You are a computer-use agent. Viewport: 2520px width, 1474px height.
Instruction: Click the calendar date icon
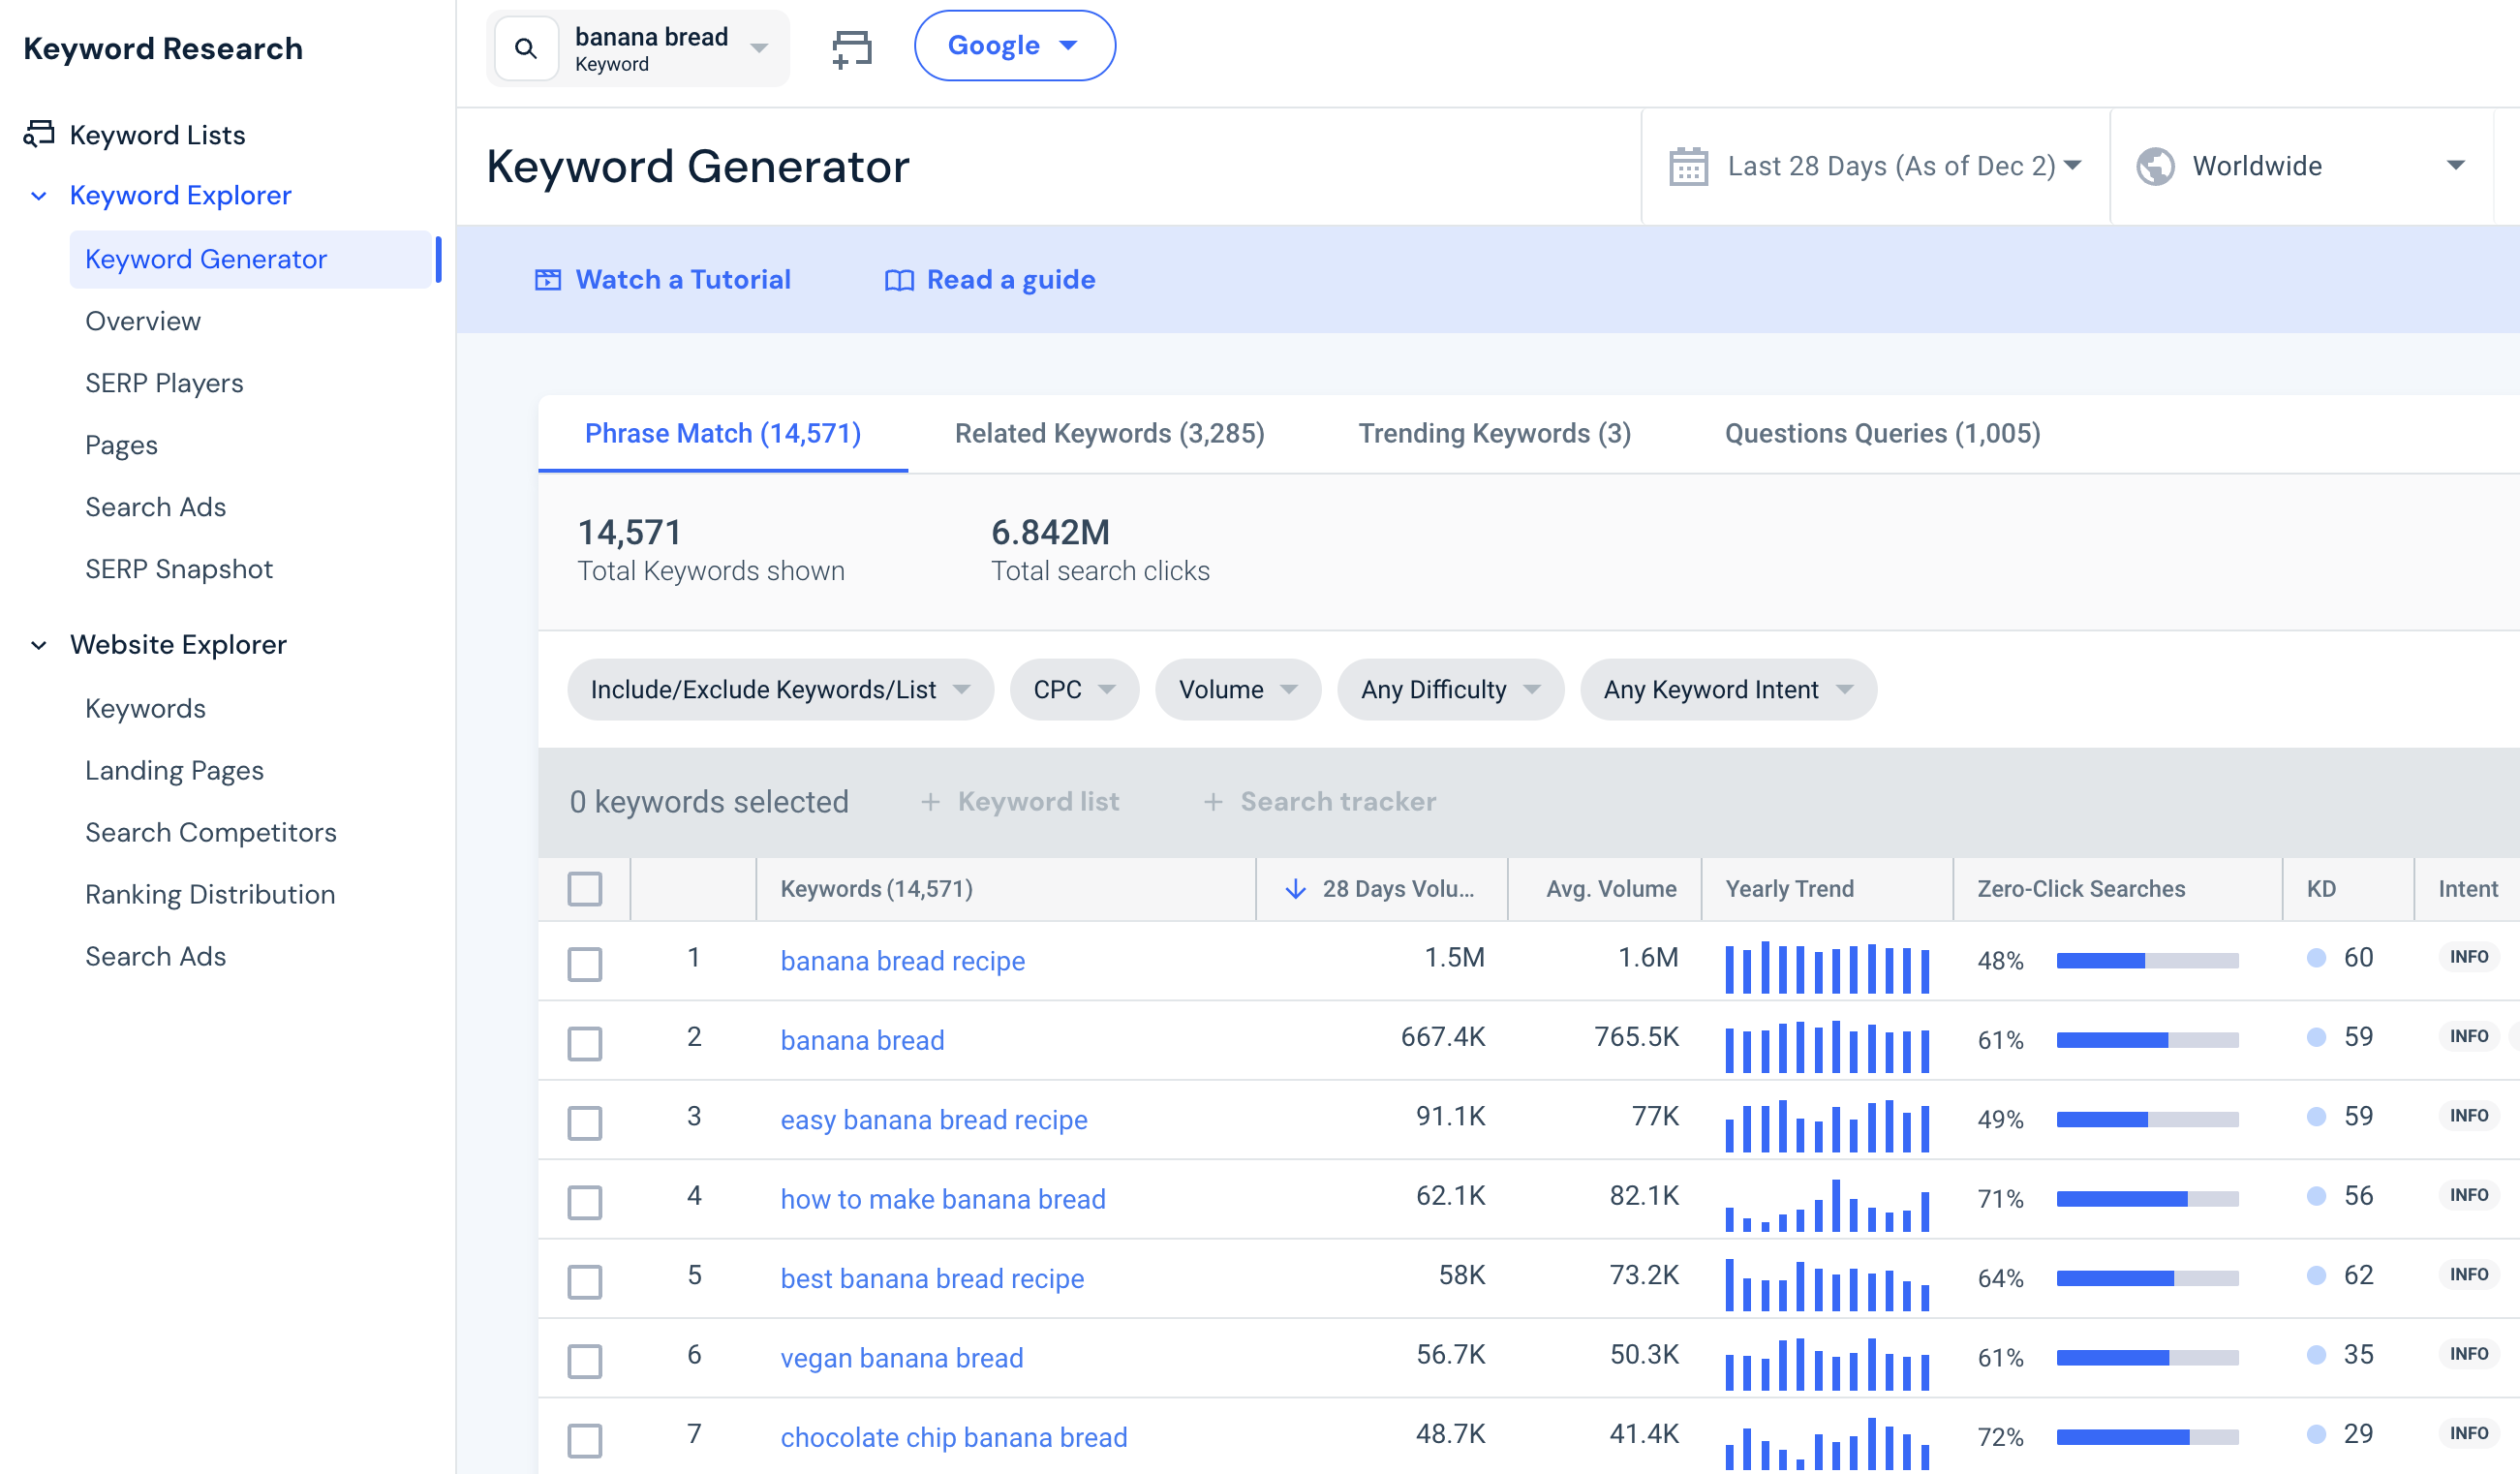tap(1688, 165)
